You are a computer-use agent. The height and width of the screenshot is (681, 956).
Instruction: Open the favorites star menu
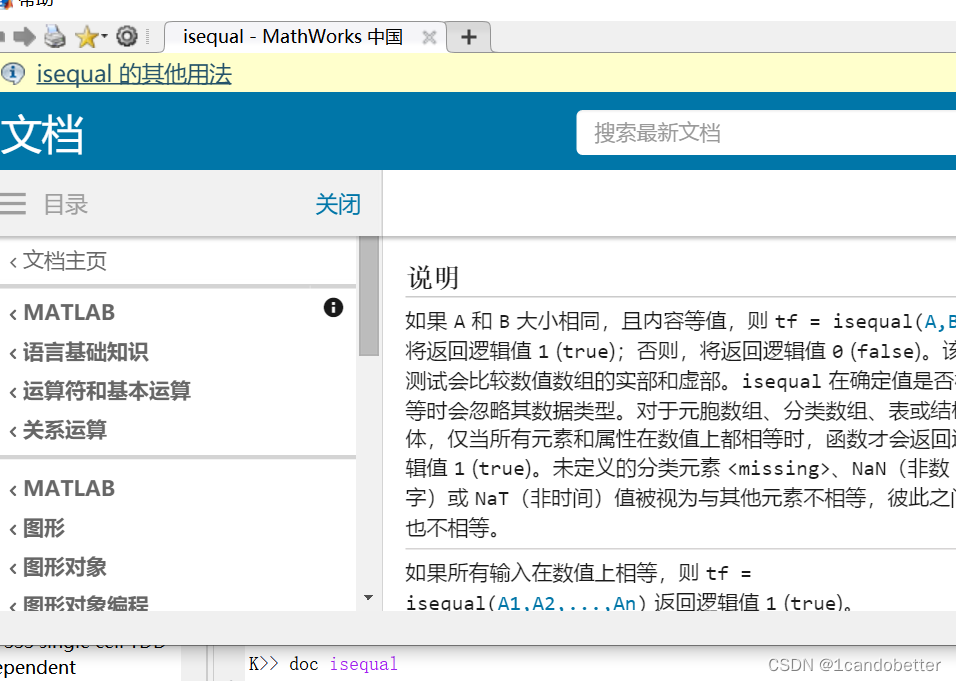tap(87, 37)
